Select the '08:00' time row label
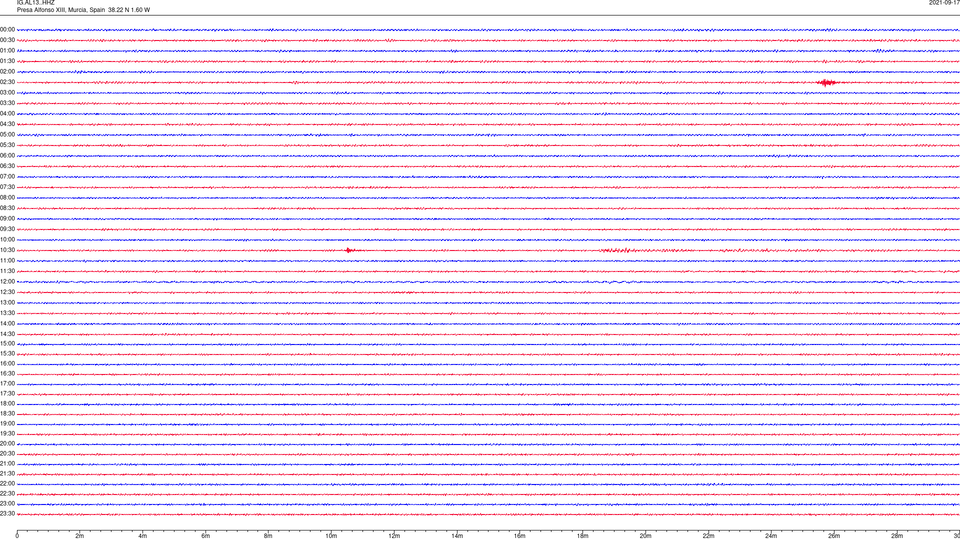This screenshot has height=540, width=960. coord(7,198)
